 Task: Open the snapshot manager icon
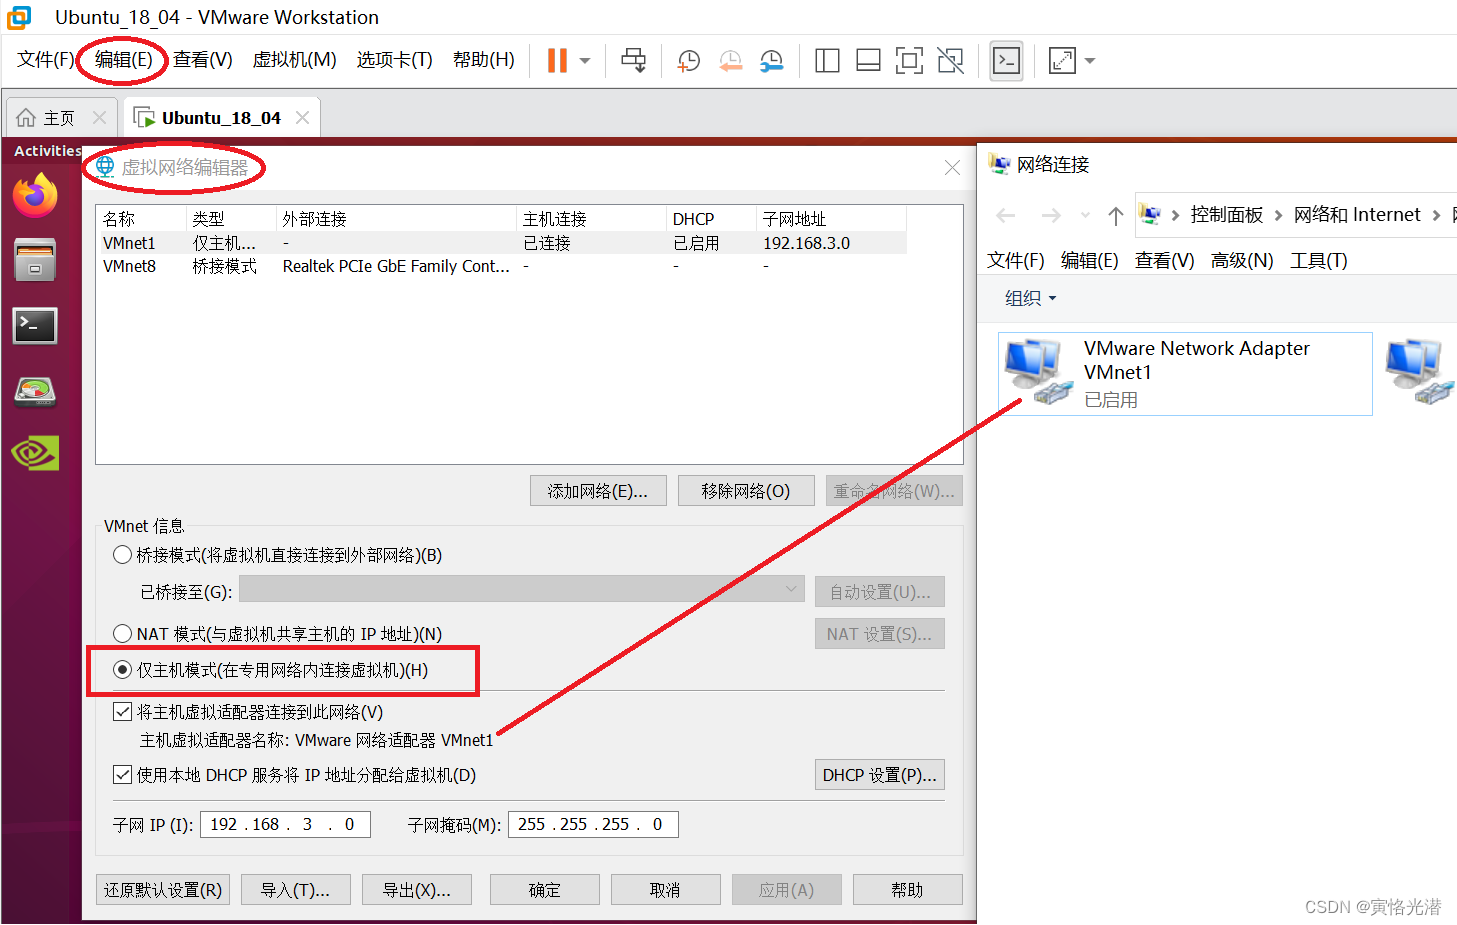[x=771, y=61]
